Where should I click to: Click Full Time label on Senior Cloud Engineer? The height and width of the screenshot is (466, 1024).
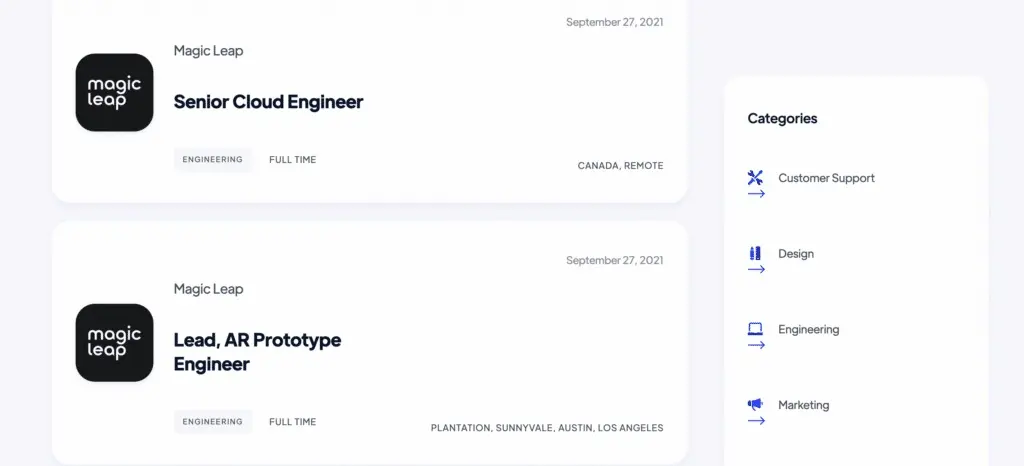293,160
